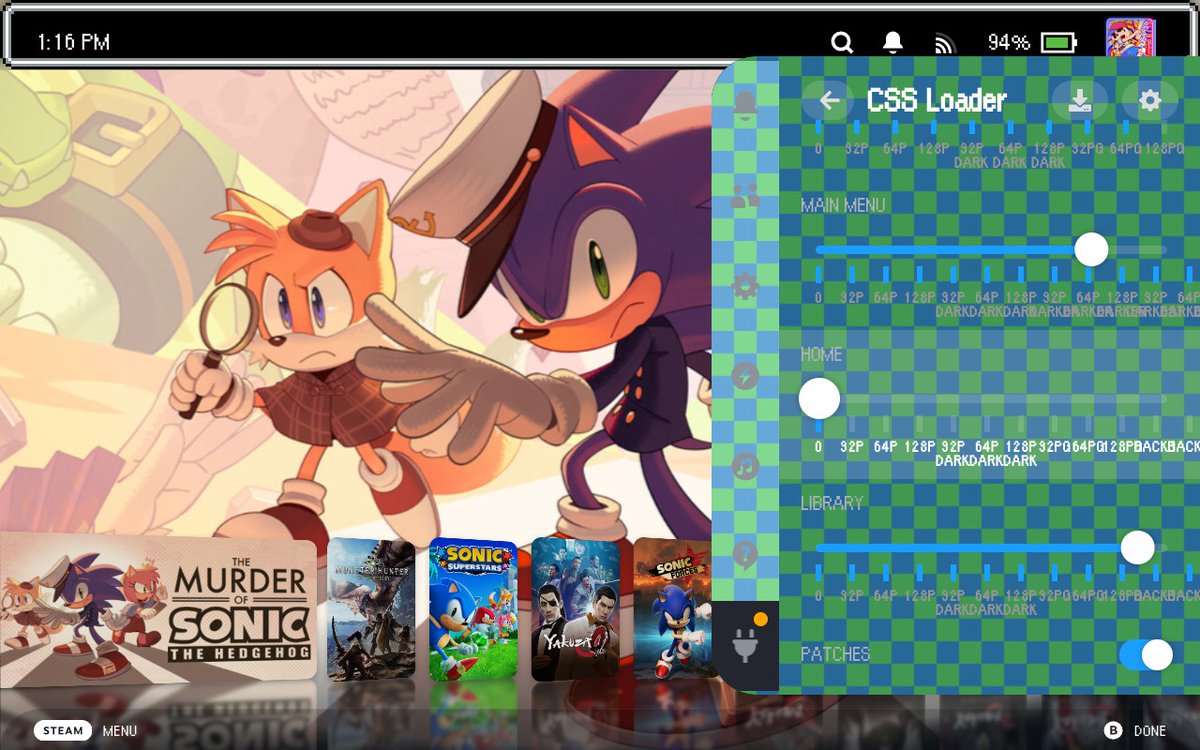Open CSS Loader settings gear in header
The width and height of the screenshot is (1200, 750).
(1150, 100)
